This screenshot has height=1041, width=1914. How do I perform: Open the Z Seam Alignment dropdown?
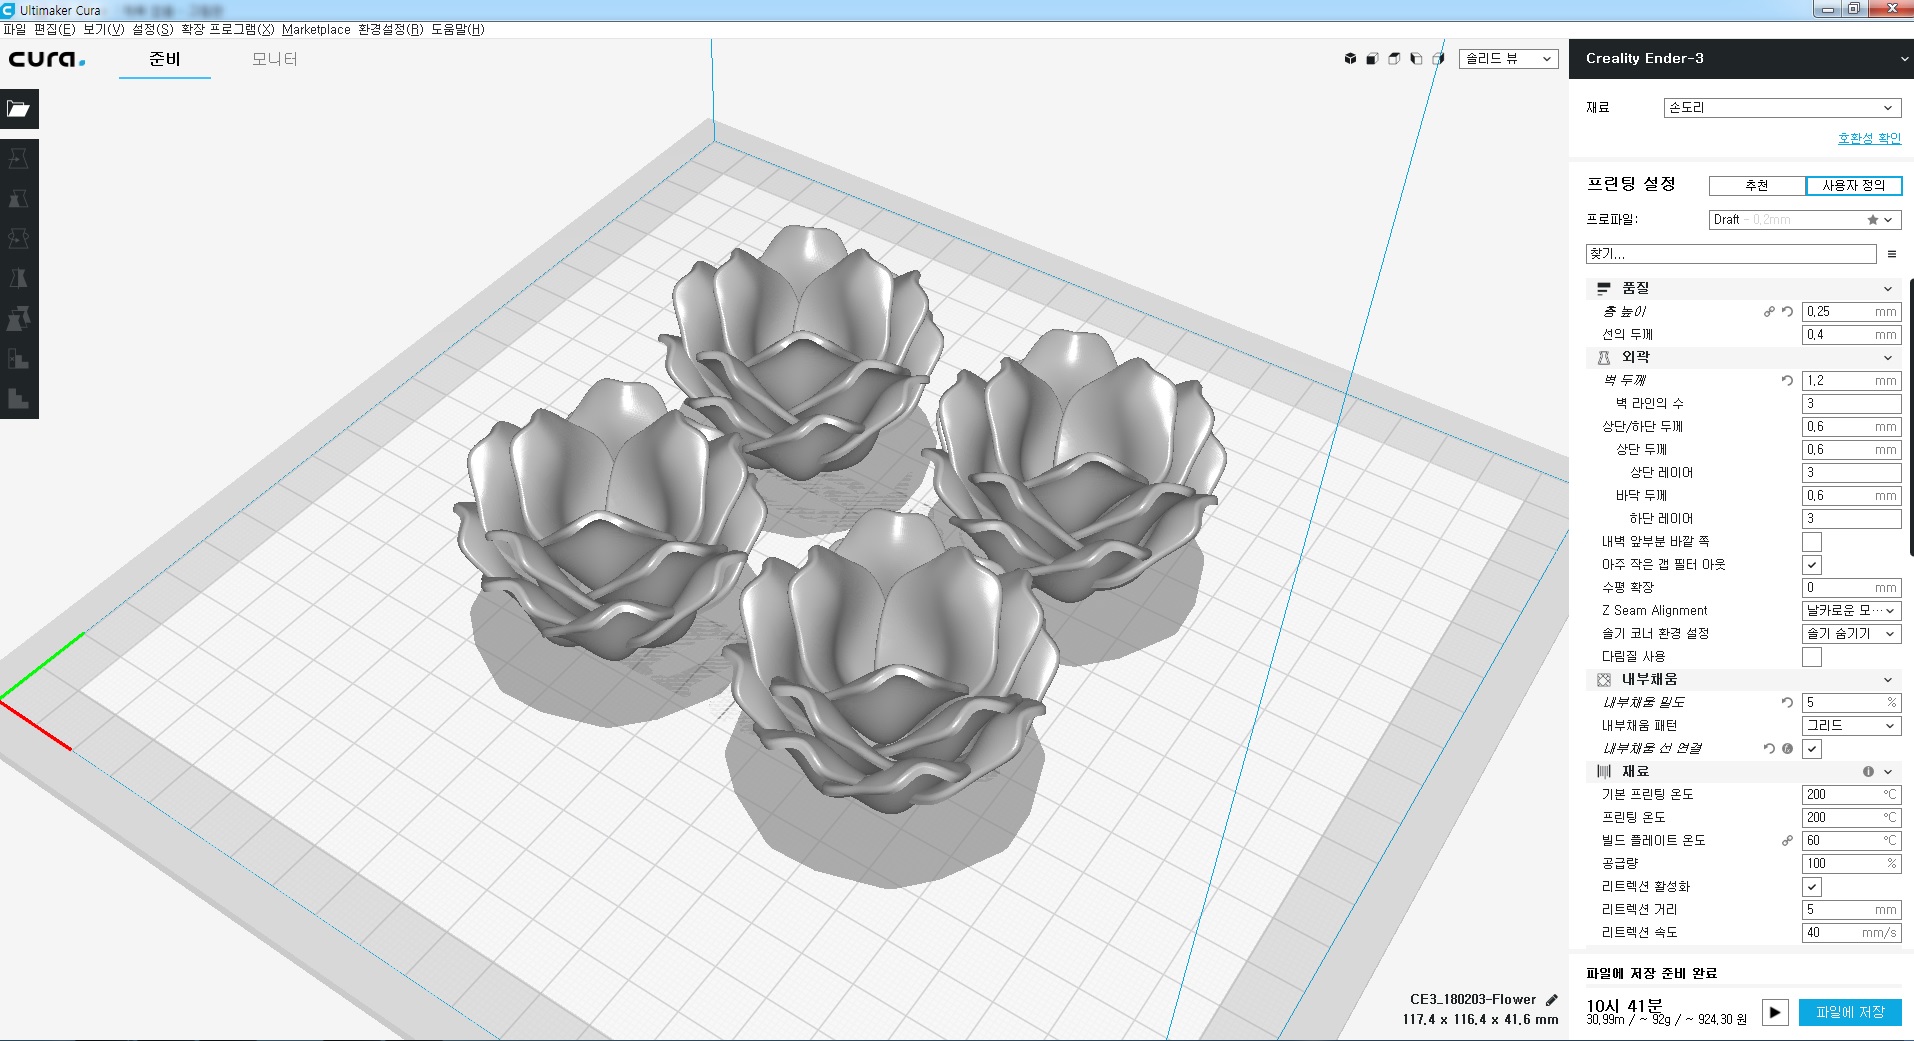pyautogui.click(x=1851, y=611)
